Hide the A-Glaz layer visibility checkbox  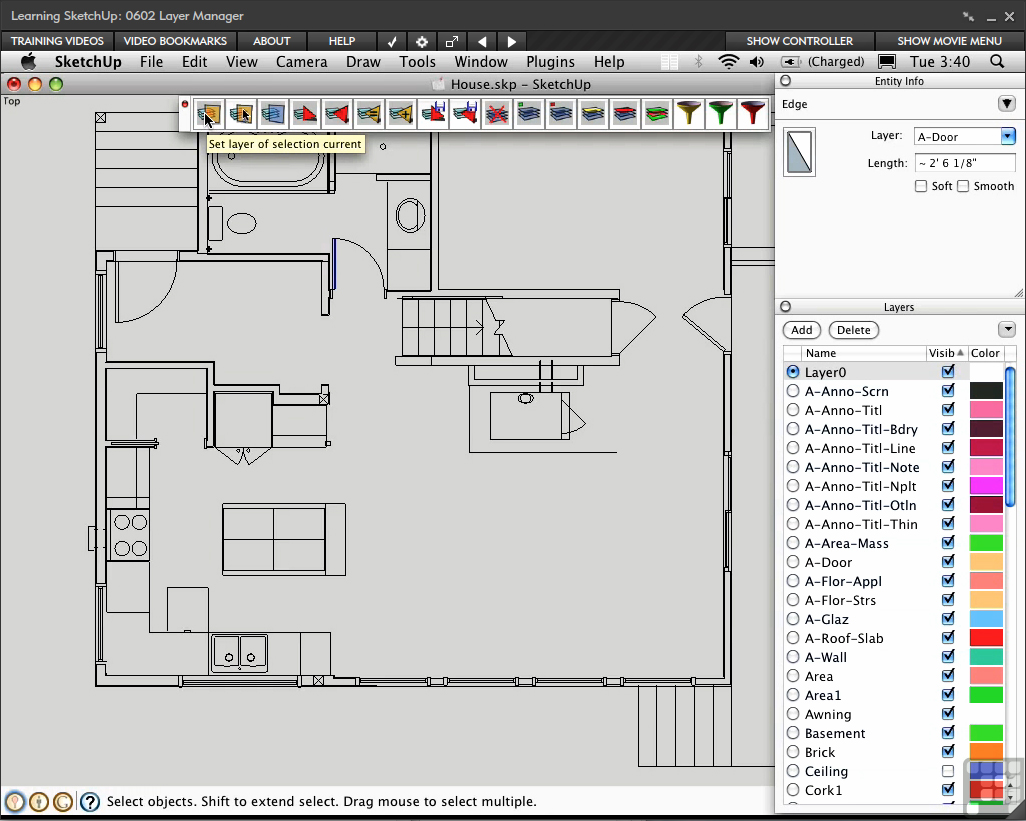[947, 618]
